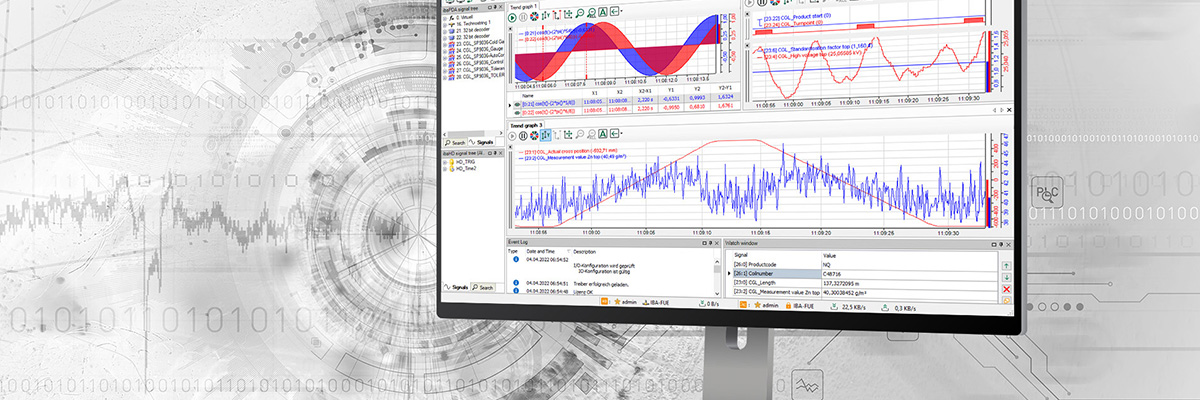The width and height of the screenshot is (1200, 400).
Task: Click the zoom out magnifier in Trend graph 3
Action: (580, 135)
